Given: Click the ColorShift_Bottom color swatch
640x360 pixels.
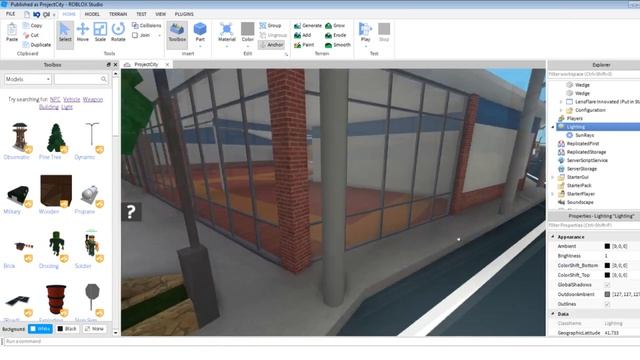Looking at the screenshot, I should point(607,265).
